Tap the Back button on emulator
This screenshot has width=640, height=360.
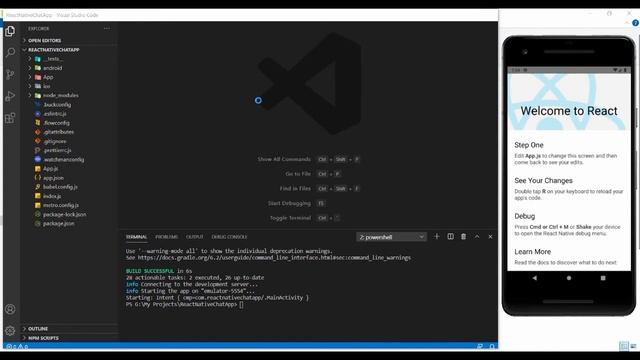pos(535,278)
